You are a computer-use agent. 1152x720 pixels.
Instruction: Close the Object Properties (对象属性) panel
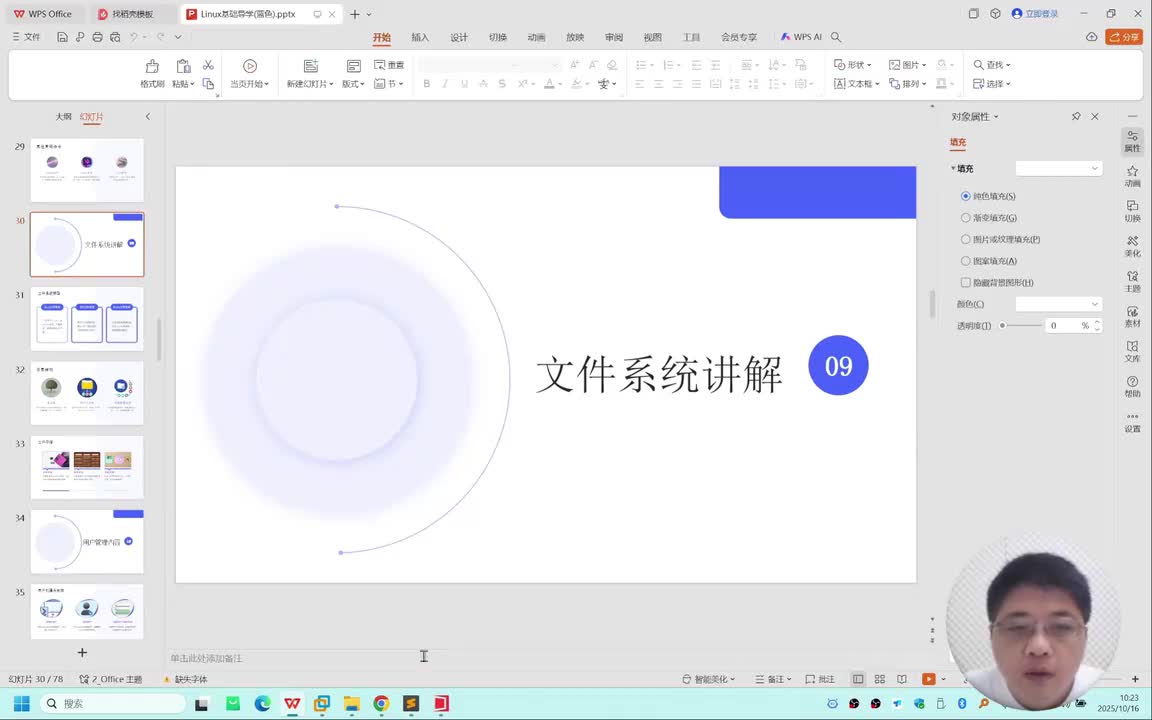pos(1095,116)
